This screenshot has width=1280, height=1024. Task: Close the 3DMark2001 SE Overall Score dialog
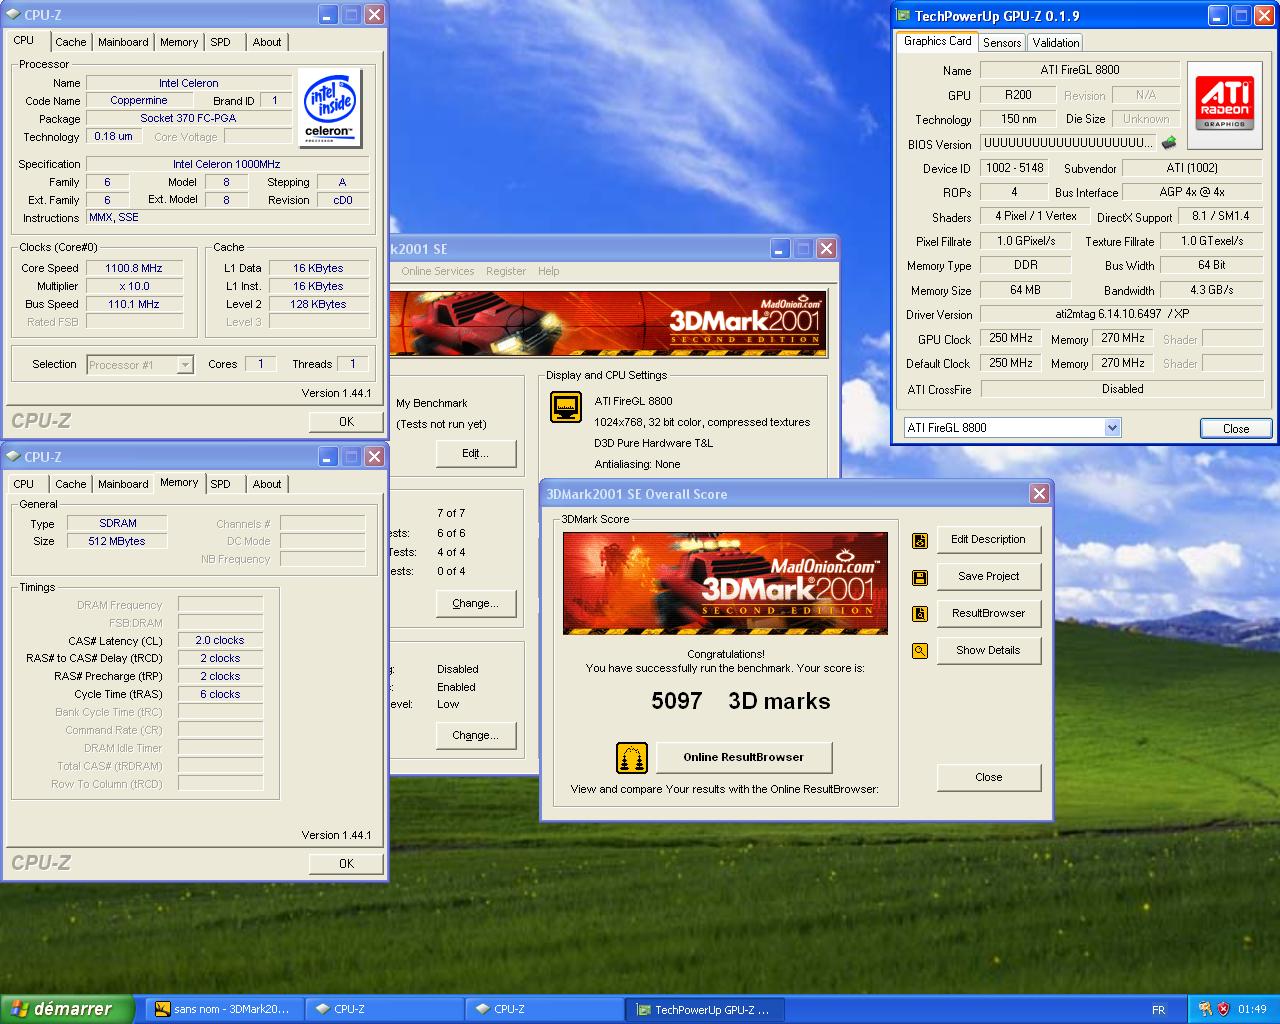[x=1039, y=494]
